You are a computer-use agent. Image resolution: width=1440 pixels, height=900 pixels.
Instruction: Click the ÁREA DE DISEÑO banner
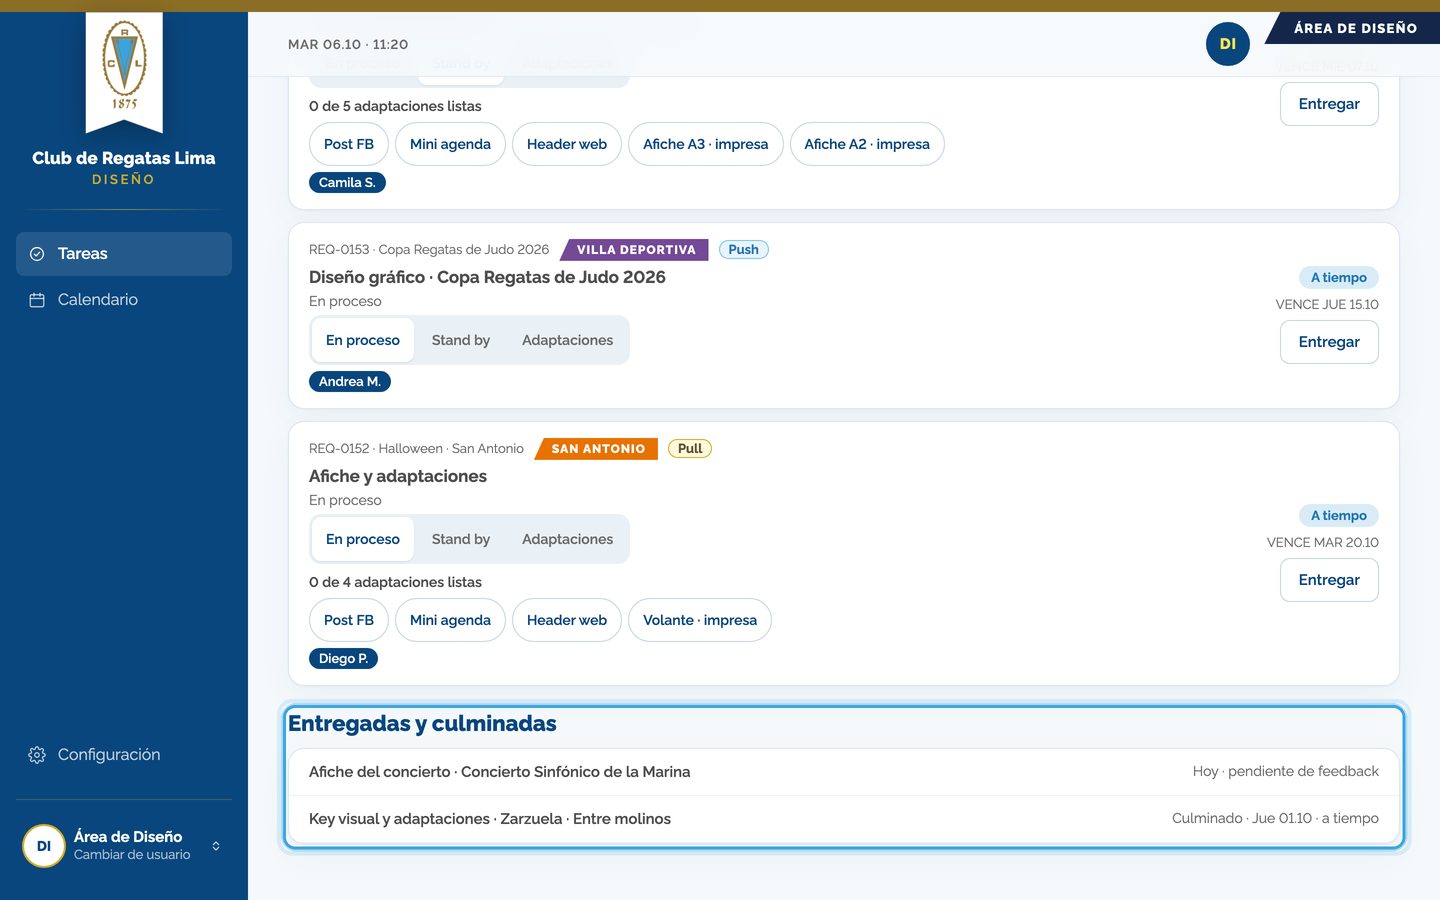click(1353, 28)
